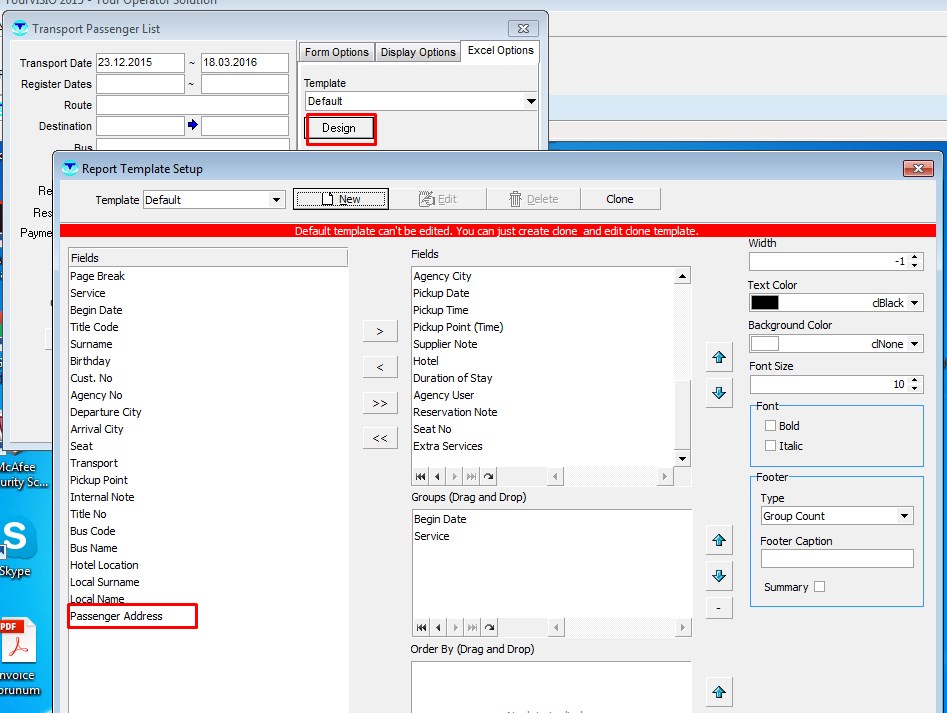This screenshot has height=713, width=947.
Task: Click the move-up arrow beside Groups list
Action: click(718, 541)
